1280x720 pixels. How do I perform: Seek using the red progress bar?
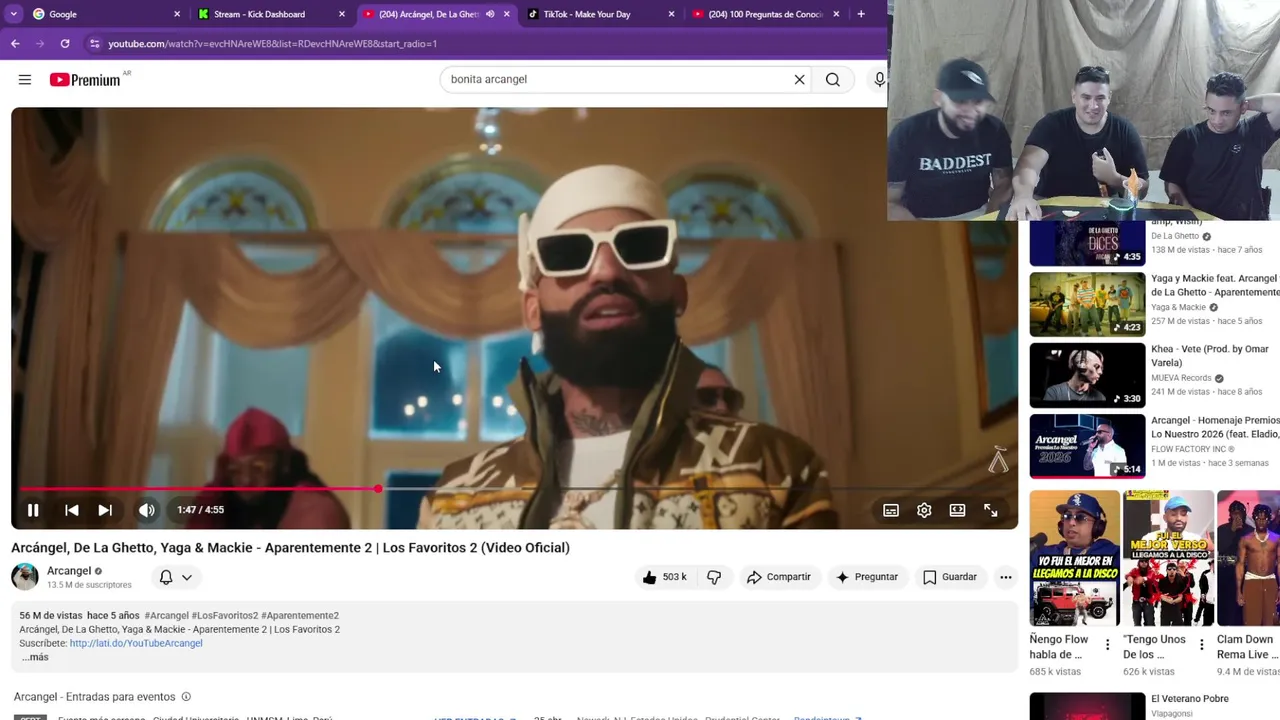[515, 489]
